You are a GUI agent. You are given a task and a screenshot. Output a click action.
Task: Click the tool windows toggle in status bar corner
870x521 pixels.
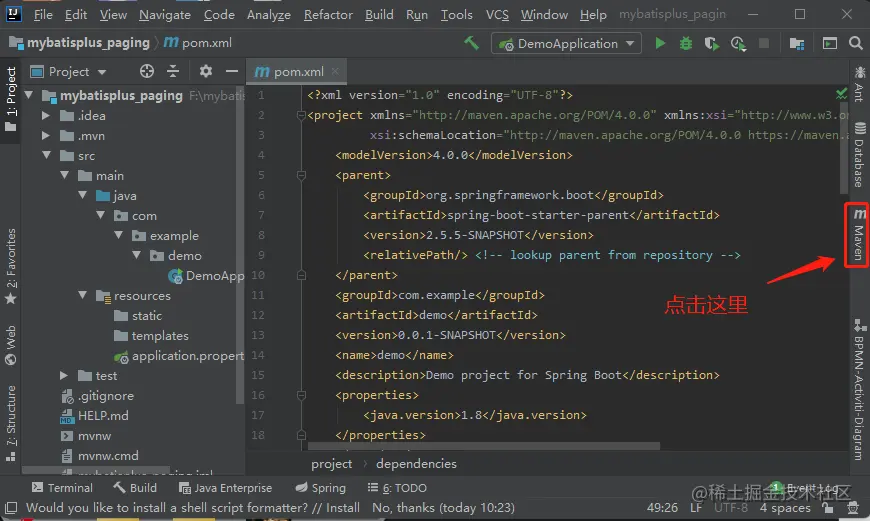[11, 507]
